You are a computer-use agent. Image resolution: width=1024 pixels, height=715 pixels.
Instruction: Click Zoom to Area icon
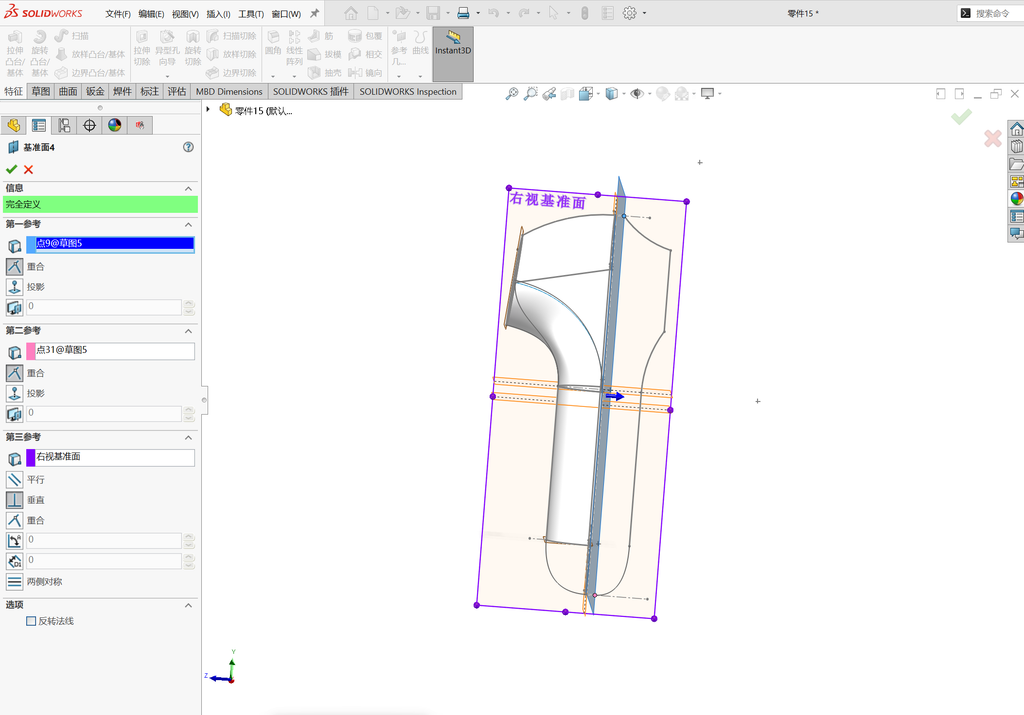[530, 94]
